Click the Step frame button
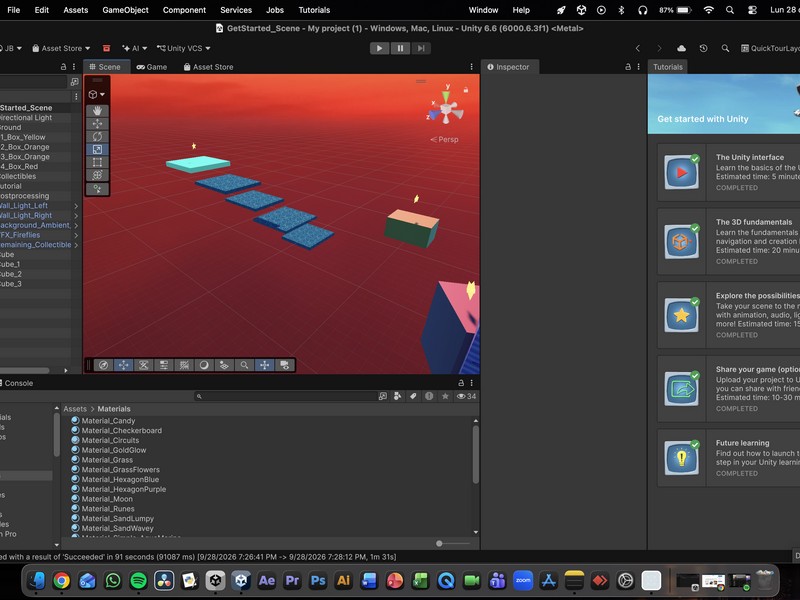 pos(421,48)
